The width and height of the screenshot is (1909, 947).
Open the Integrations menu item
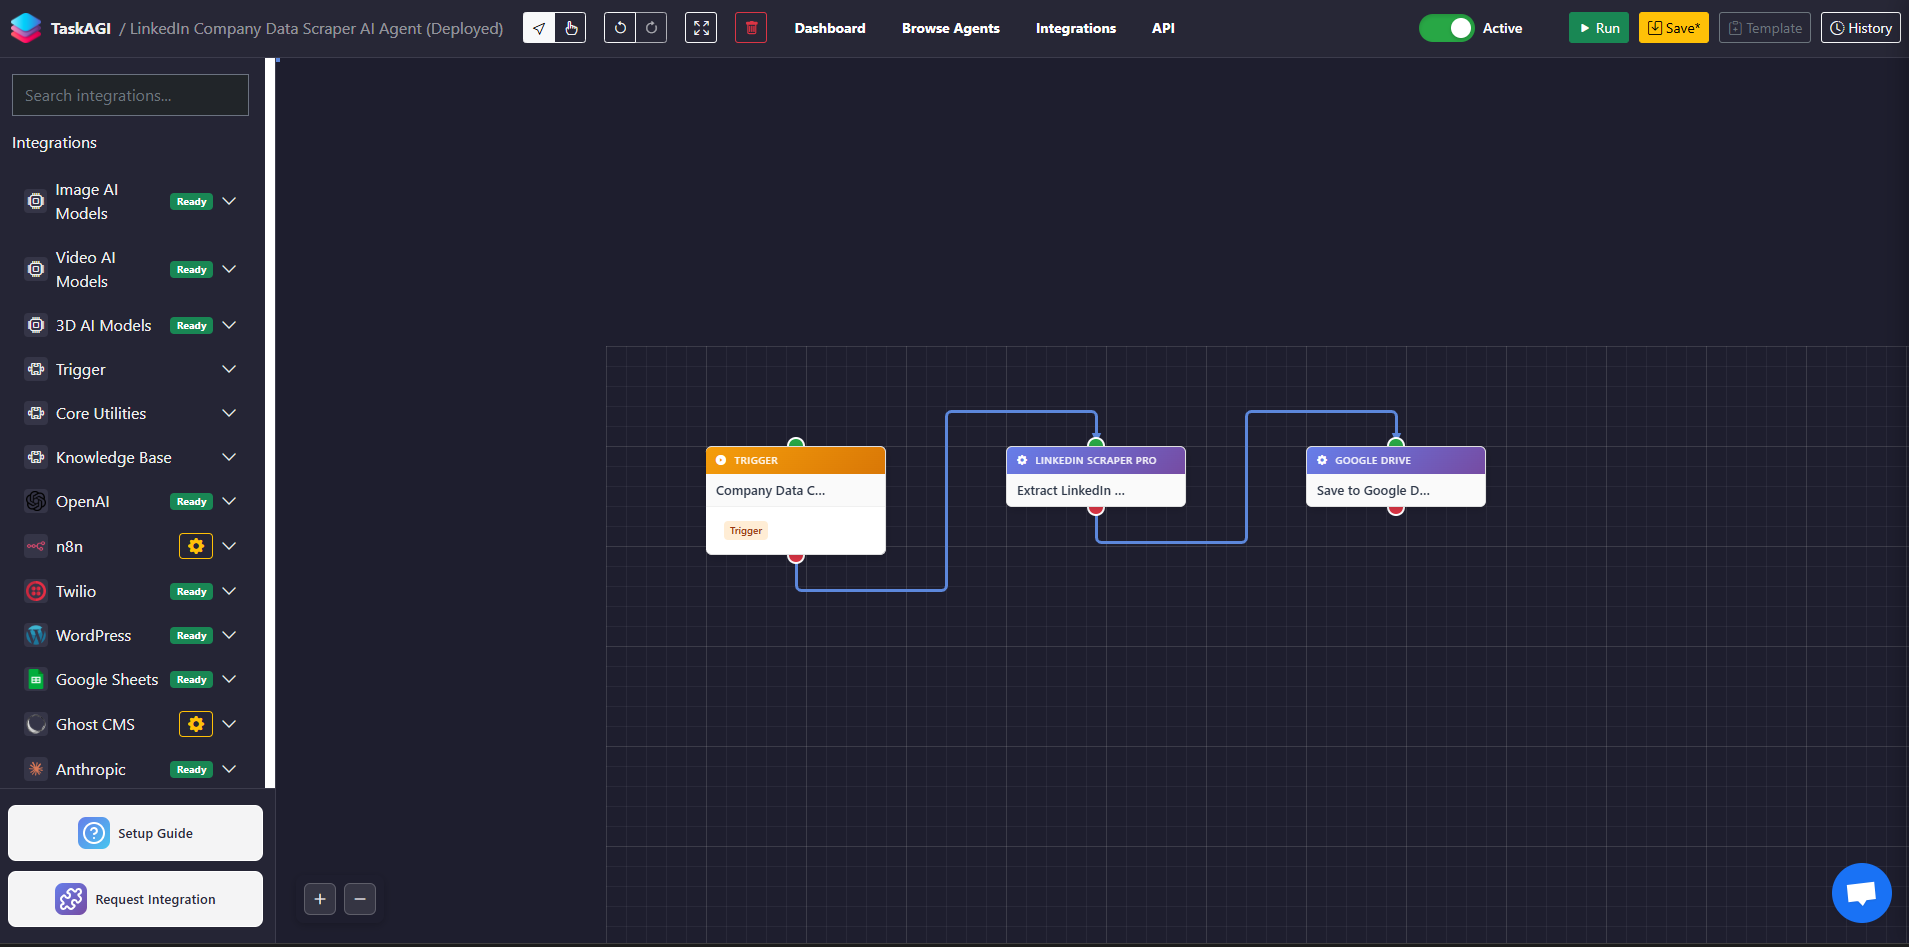(x=1076, y=28)
